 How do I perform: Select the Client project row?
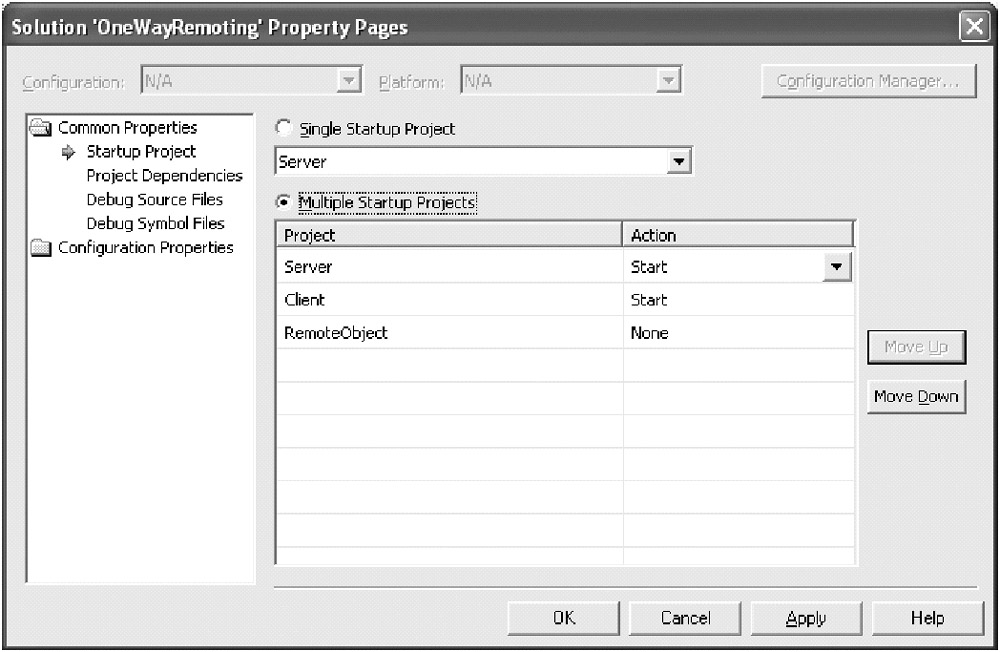click(x=305, y=300)
